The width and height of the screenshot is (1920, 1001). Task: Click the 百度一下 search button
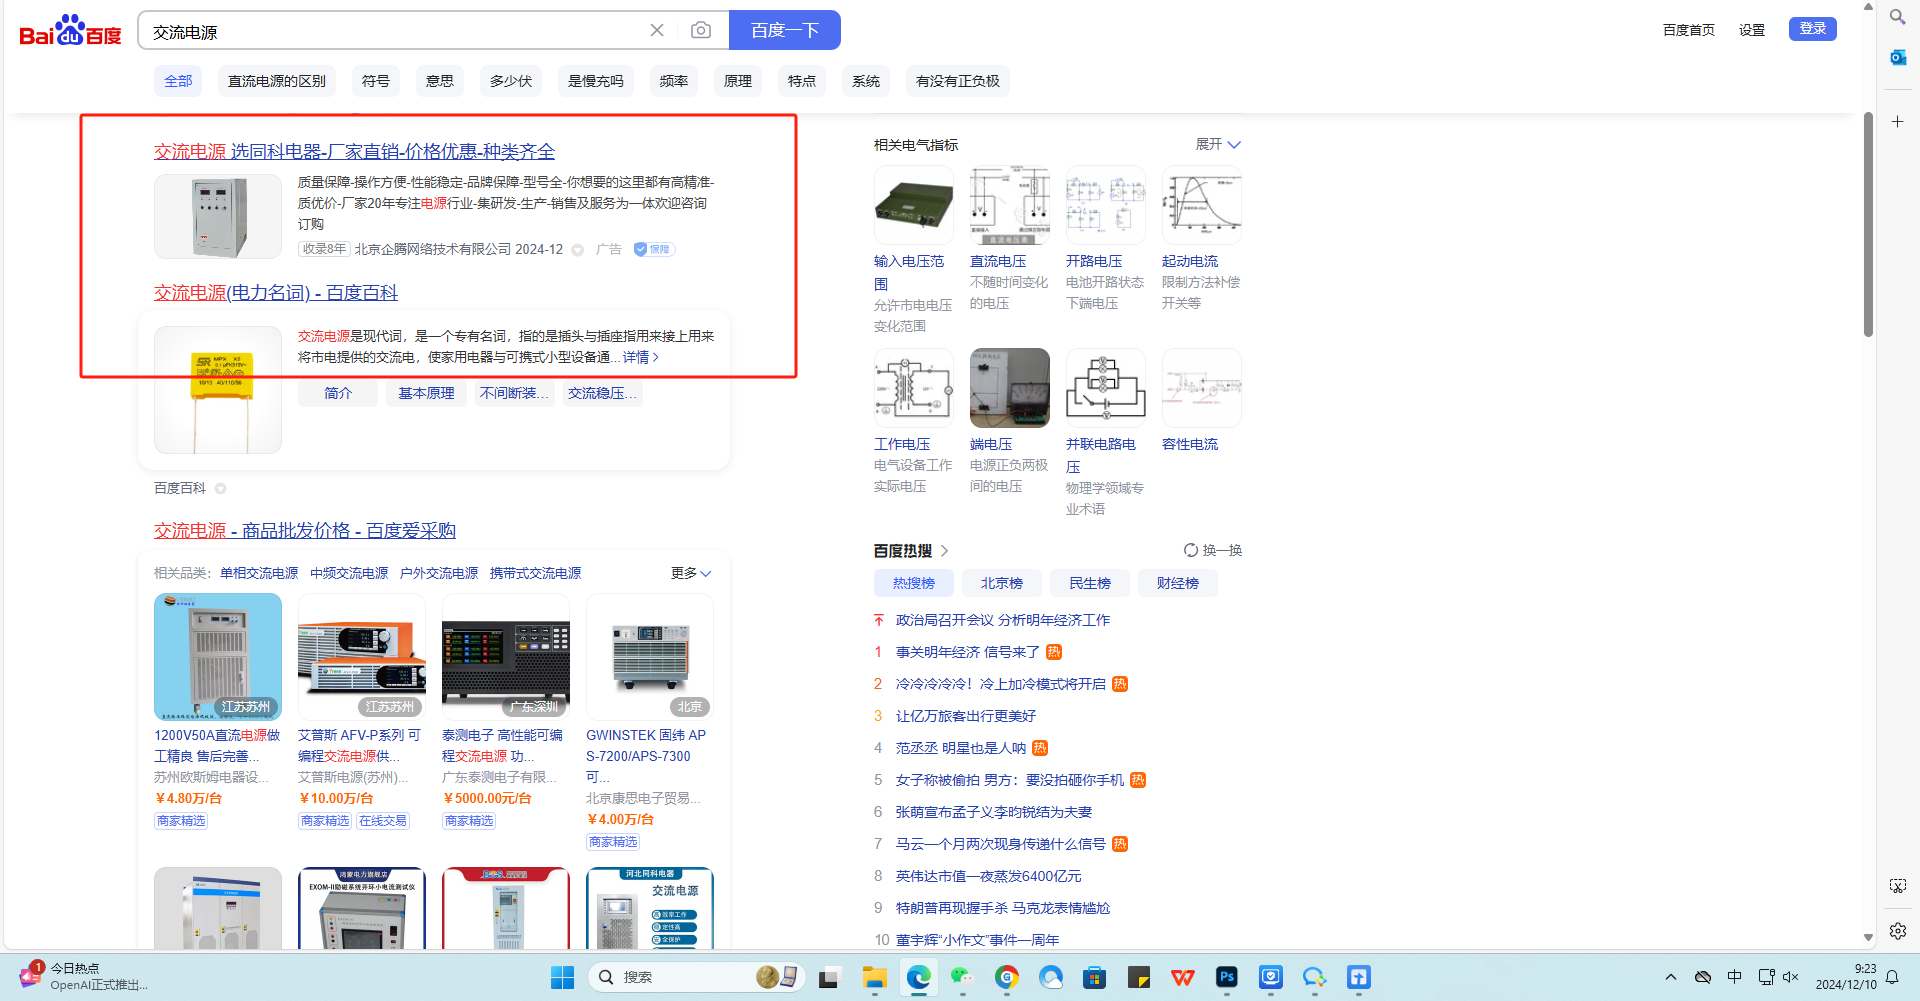click(x=784, y=31)
